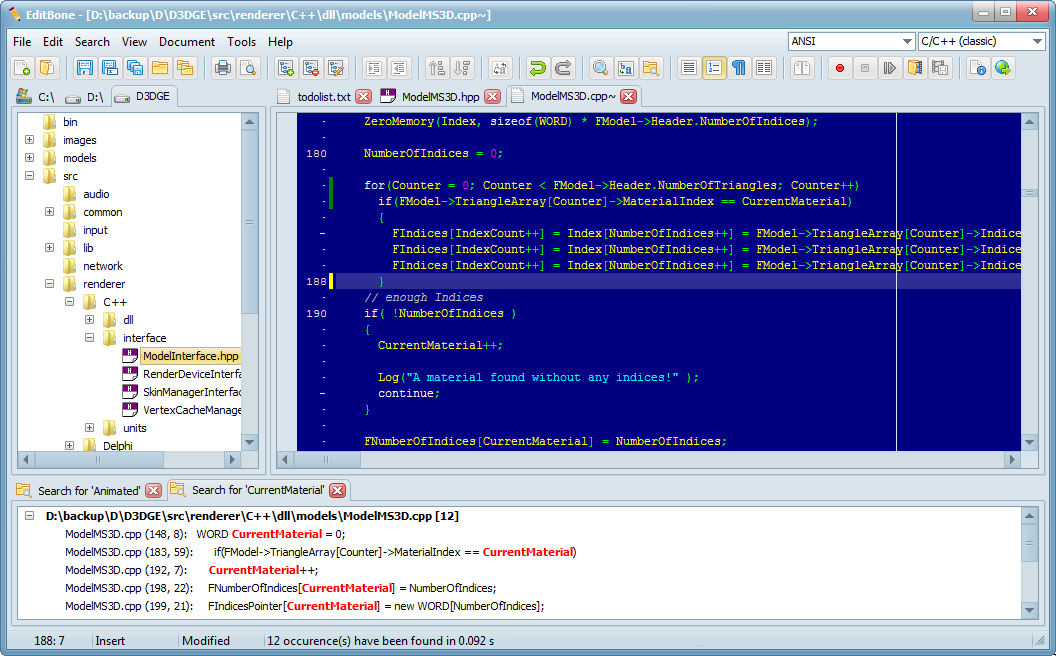Click the Save All icon
Viewport: 1056px width, 656px height.
tap(134, 68)
